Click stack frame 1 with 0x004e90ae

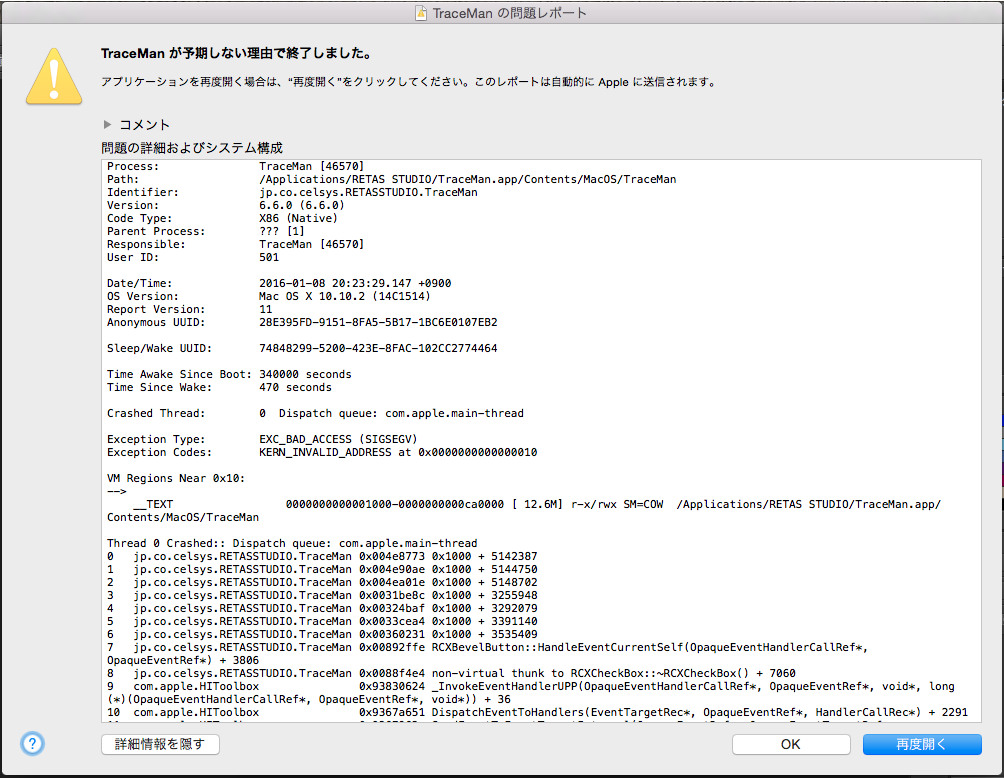click(x=322, y=569)
